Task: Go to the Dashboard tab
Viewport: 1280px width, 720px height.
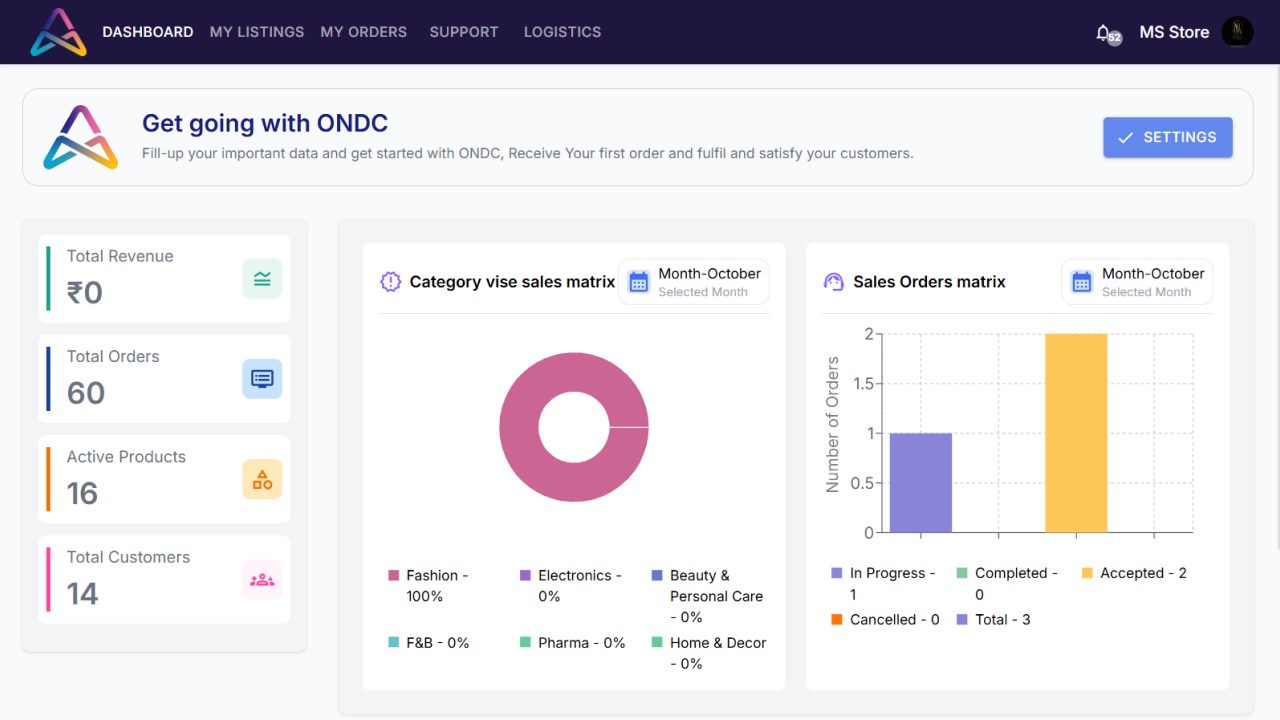Action: 148,32
